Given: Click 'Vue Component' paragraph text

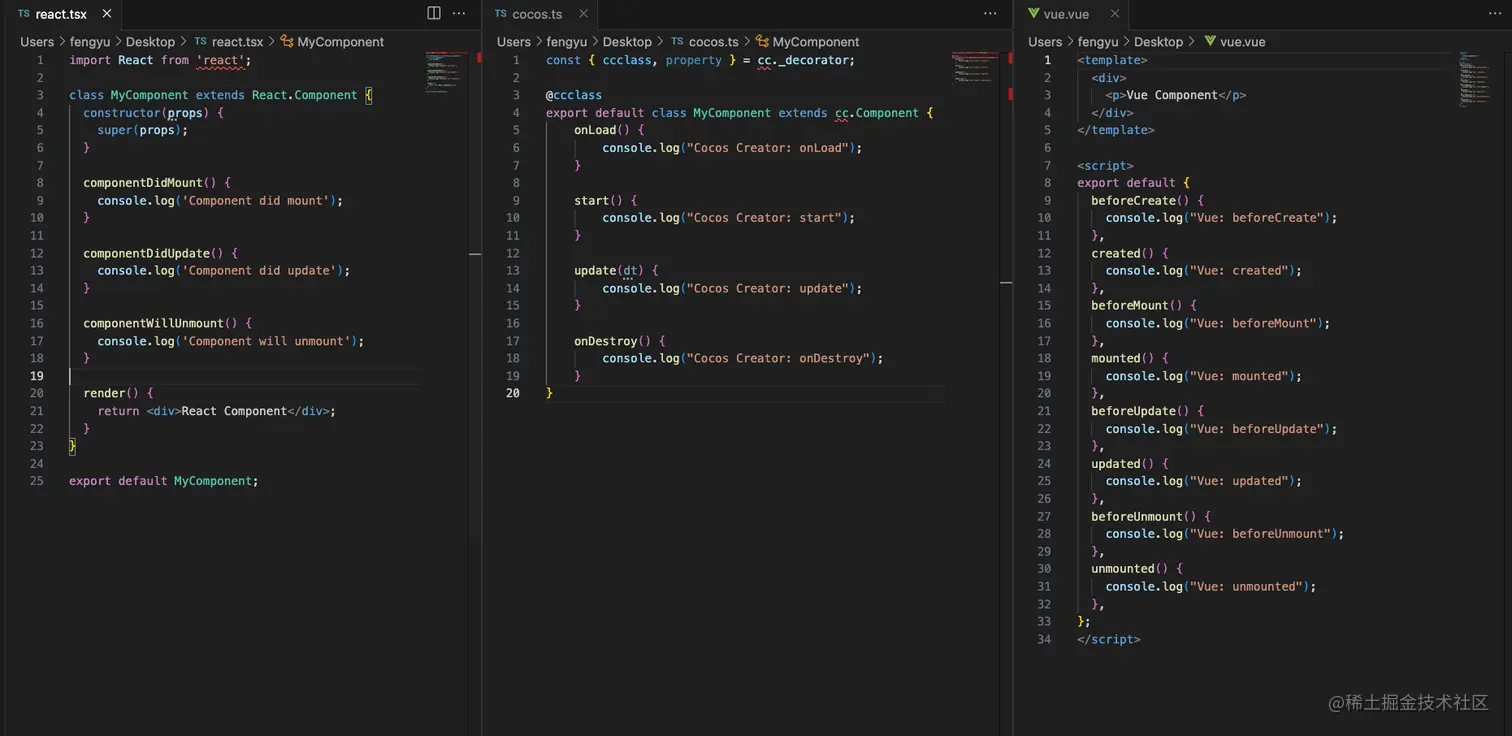Looking at the screenshot, I should (1172, 95).
